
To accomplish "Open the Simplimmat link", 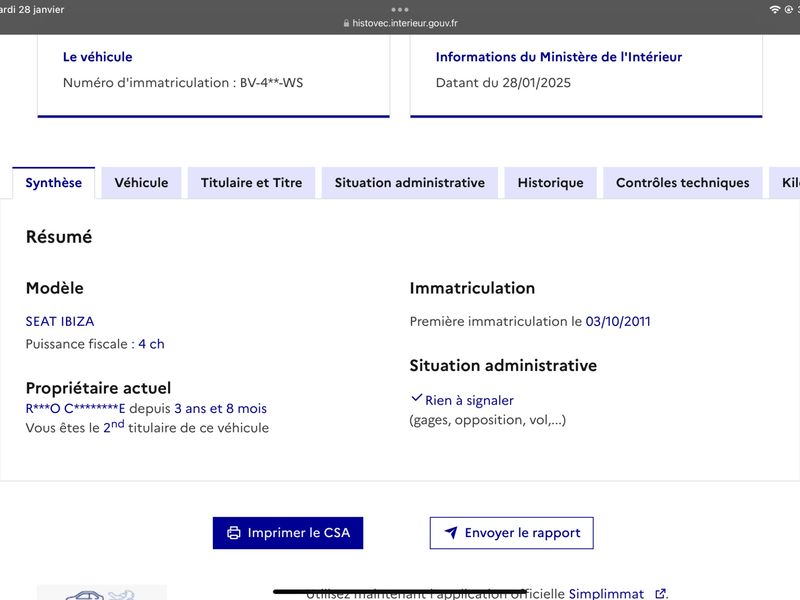I will pos(606,594).
